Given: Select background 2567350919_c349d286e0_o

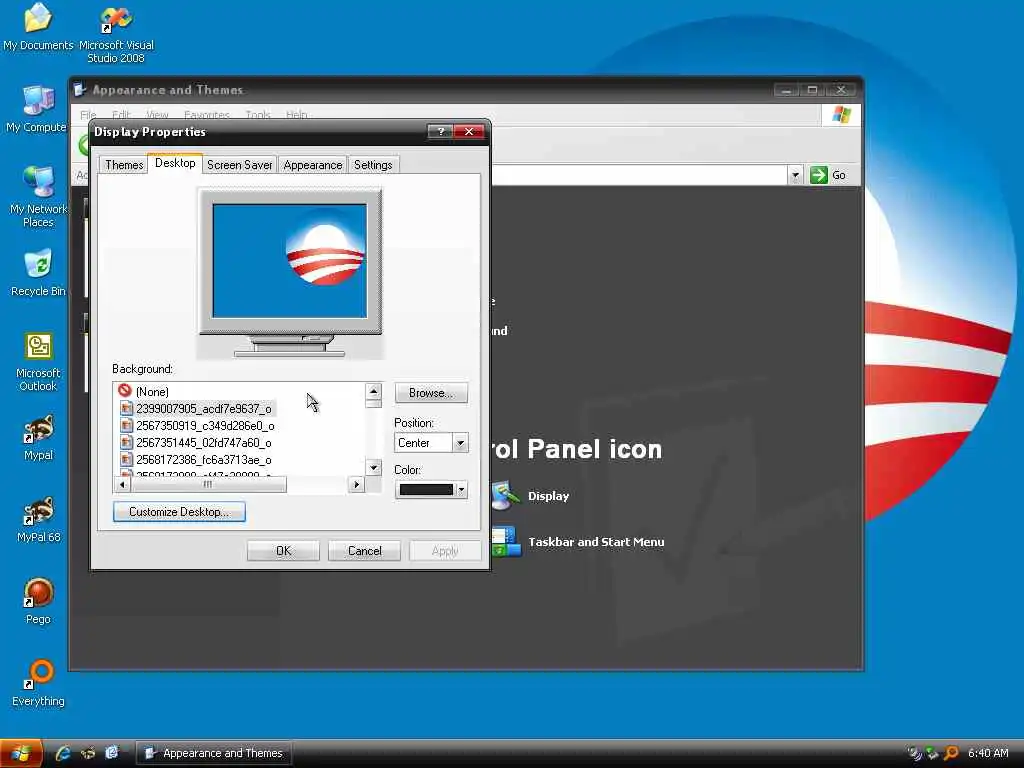Looking at the screenshot, I should coord(197,425).
